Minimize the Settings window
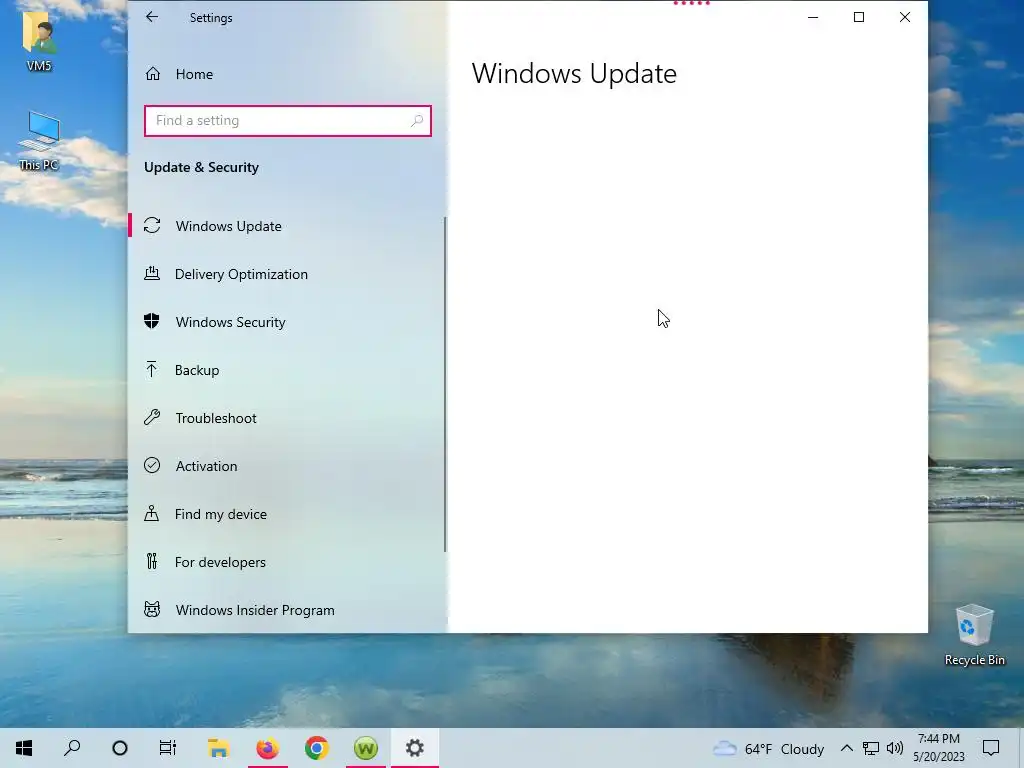 tap(813, 18)
